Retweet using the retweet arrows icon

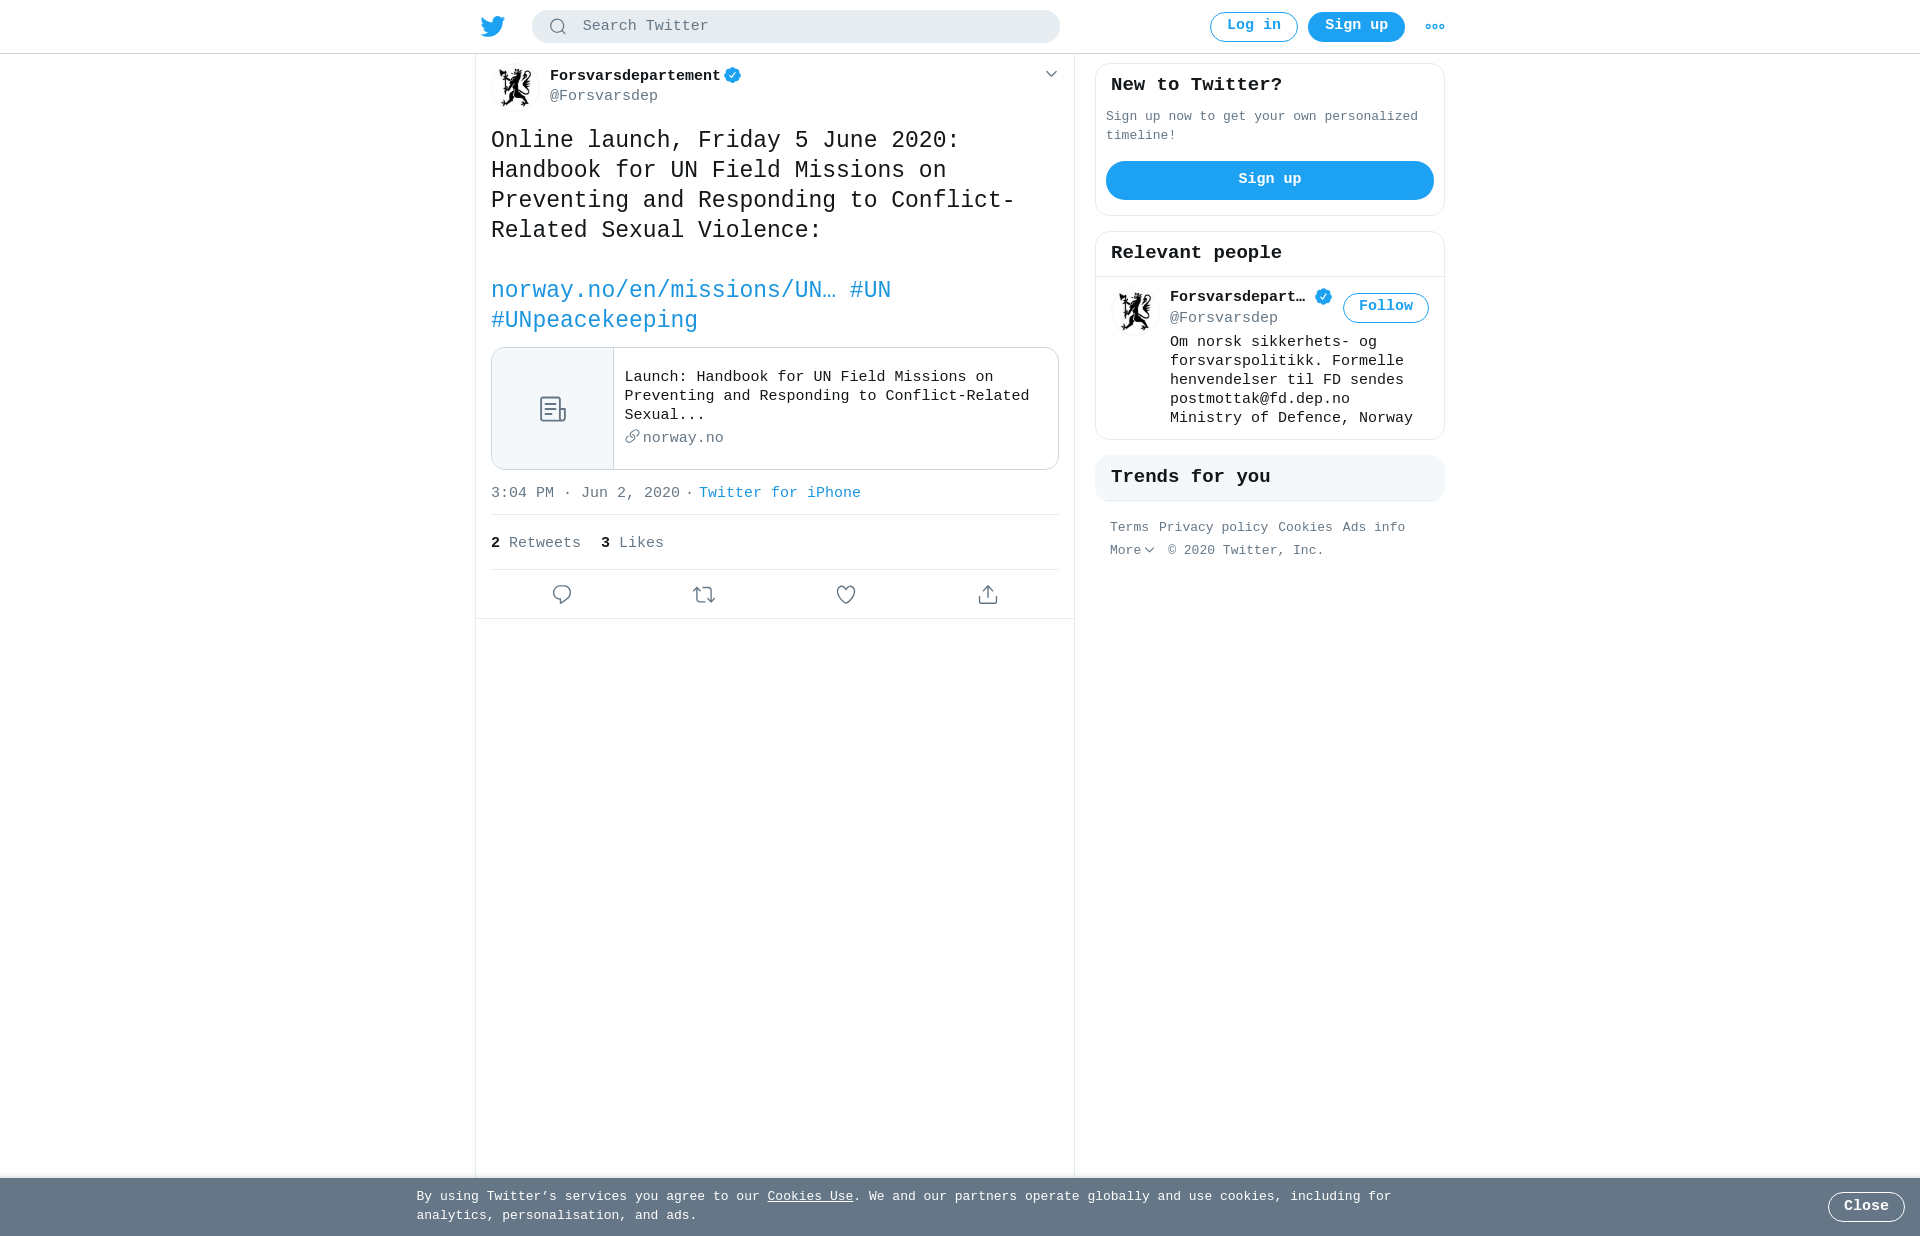pyautogui.click(x=704, y=595)
